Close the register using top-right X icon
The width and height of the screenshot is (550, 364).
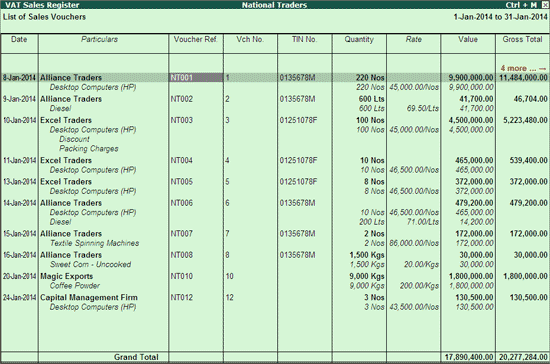click(x=544, y=5)
